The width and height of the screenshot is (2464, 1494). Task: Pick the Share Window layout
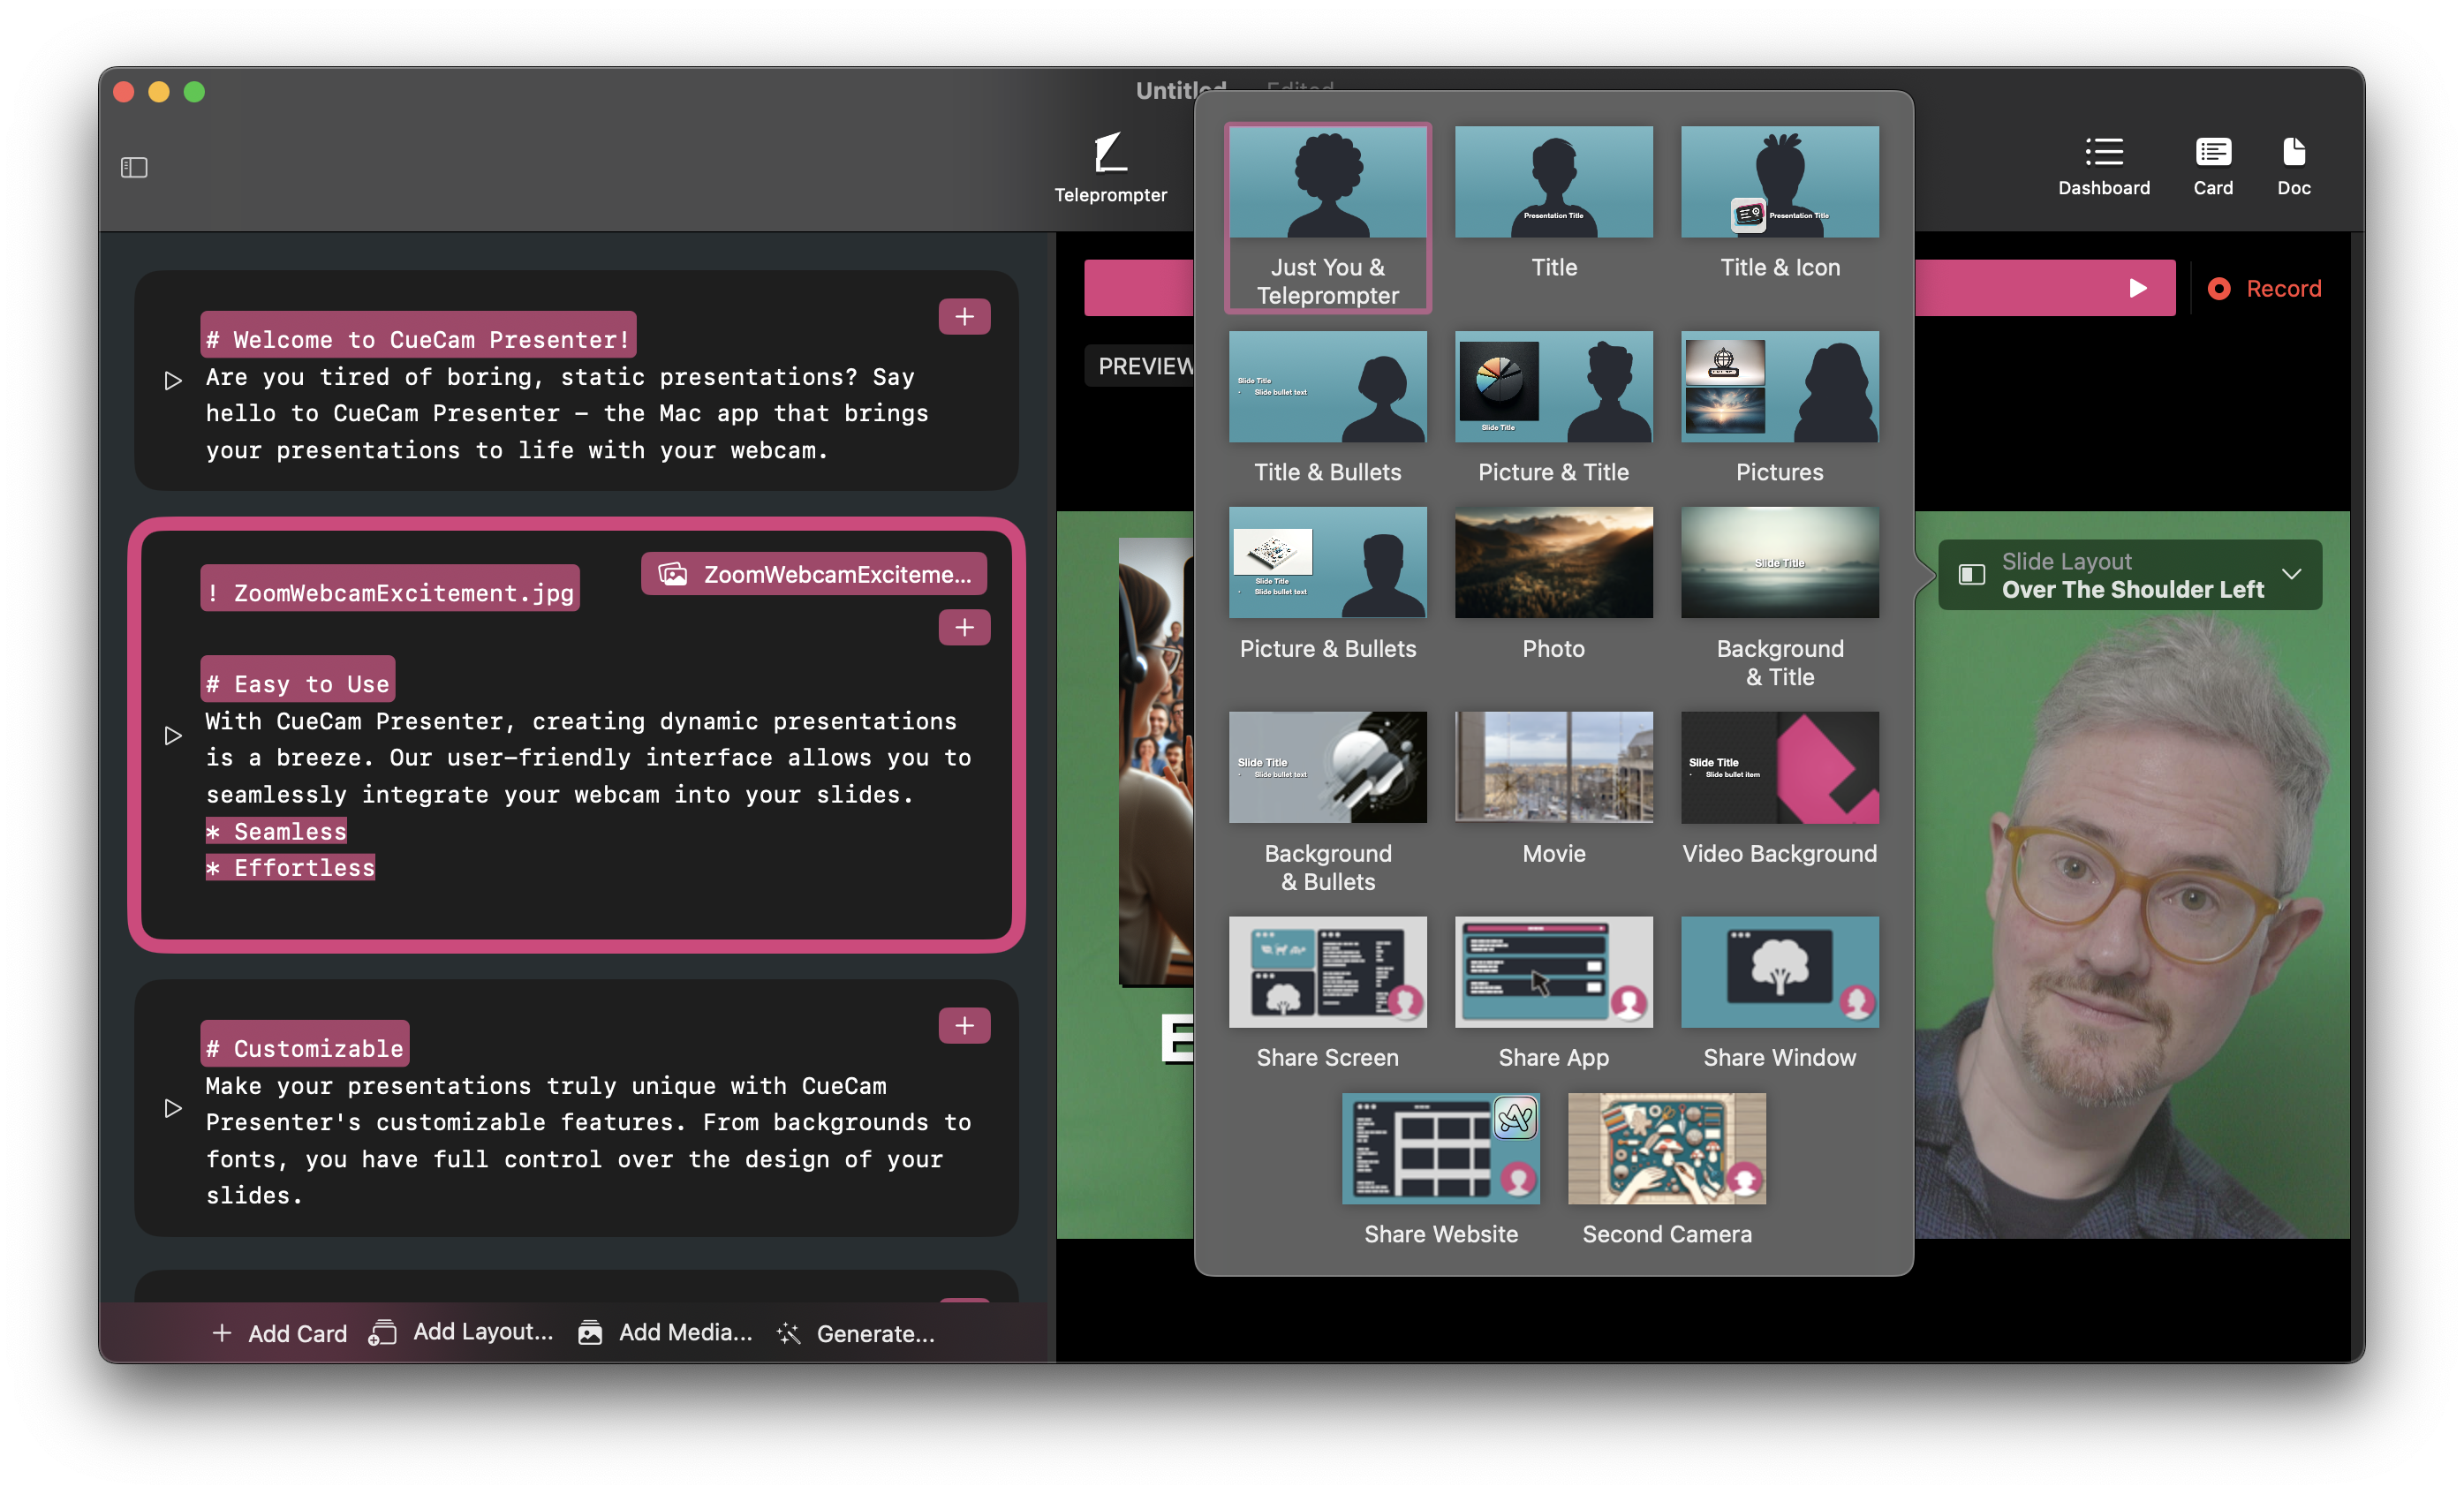pyautogui.click(x=1779, y=994)
